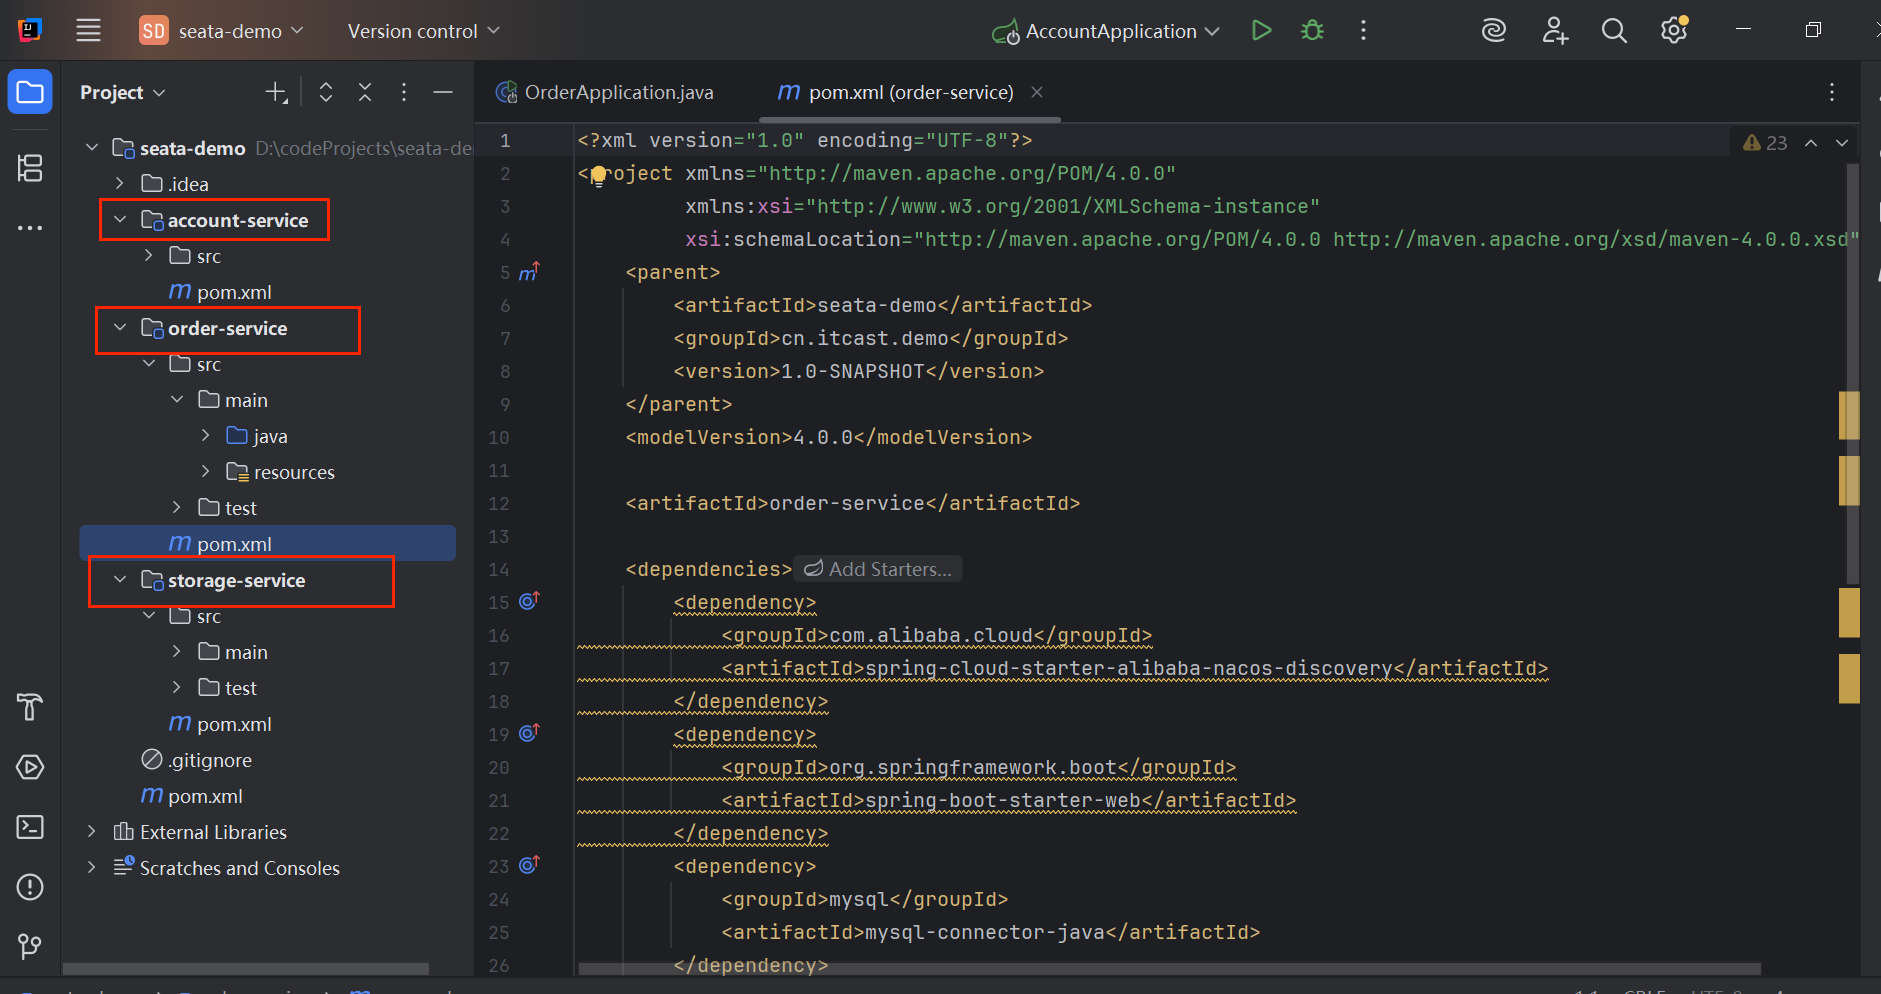Go to previous highlighted problem arrow
Image resolution: width=1881 pixels, height=994 pixels.
(x=1811, y=143)
